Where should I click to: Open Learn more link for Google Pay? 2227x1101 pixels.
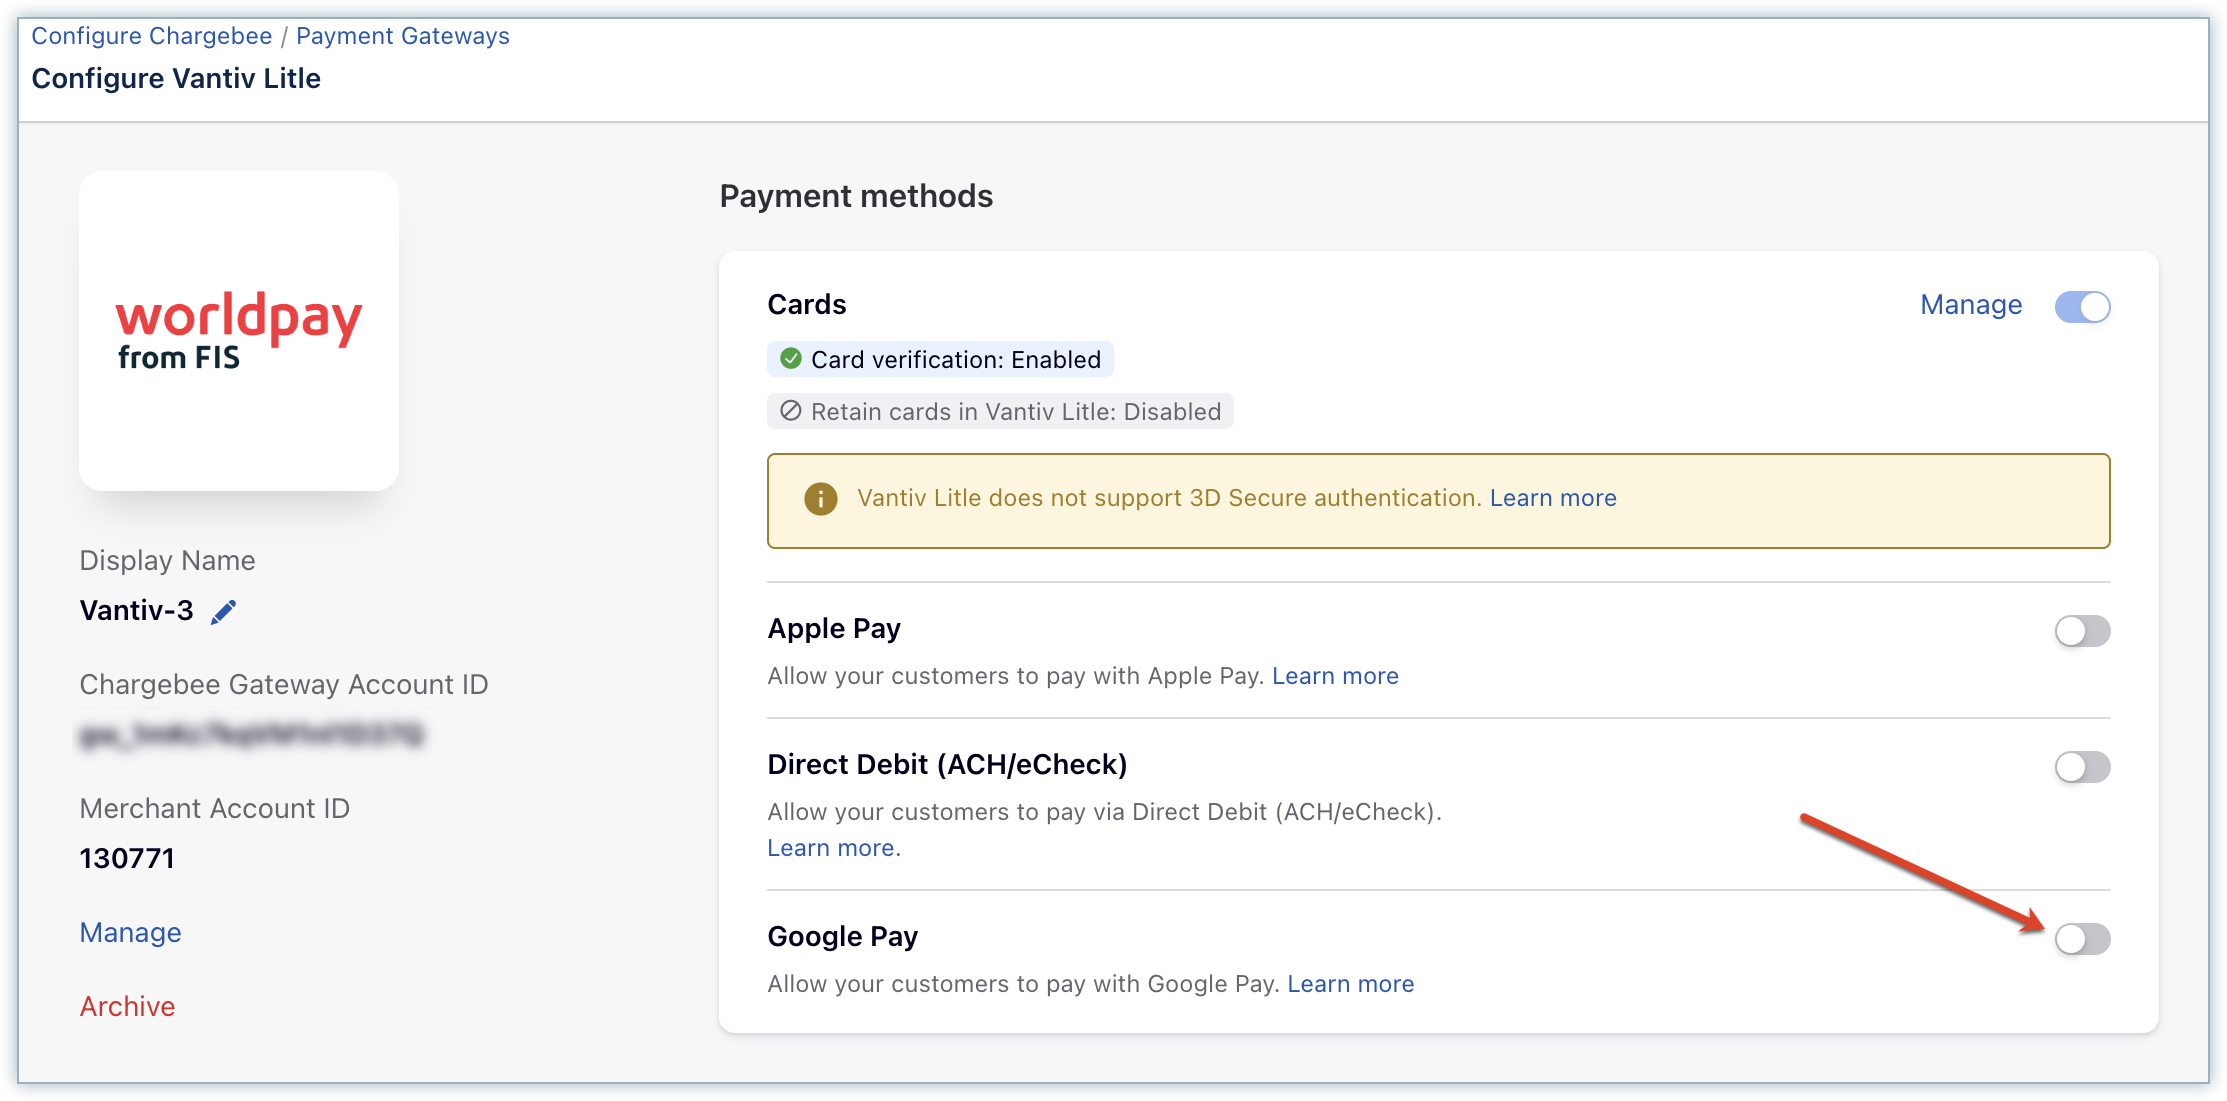tap(1351, 984)
